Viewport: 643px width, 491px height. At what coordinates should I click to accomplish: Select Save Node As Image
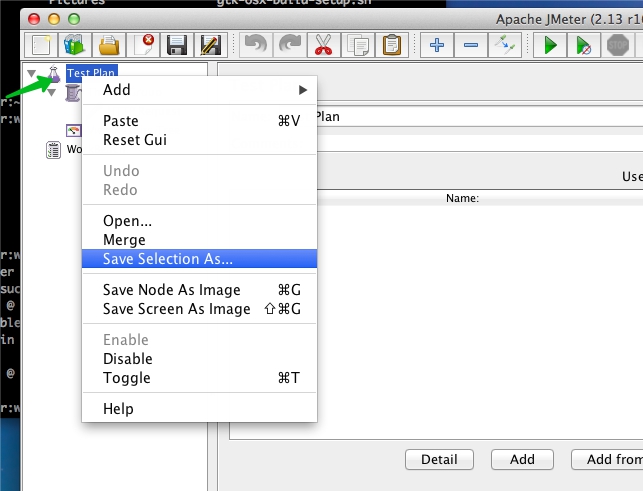pyautogui.click(x=199, y=290)
